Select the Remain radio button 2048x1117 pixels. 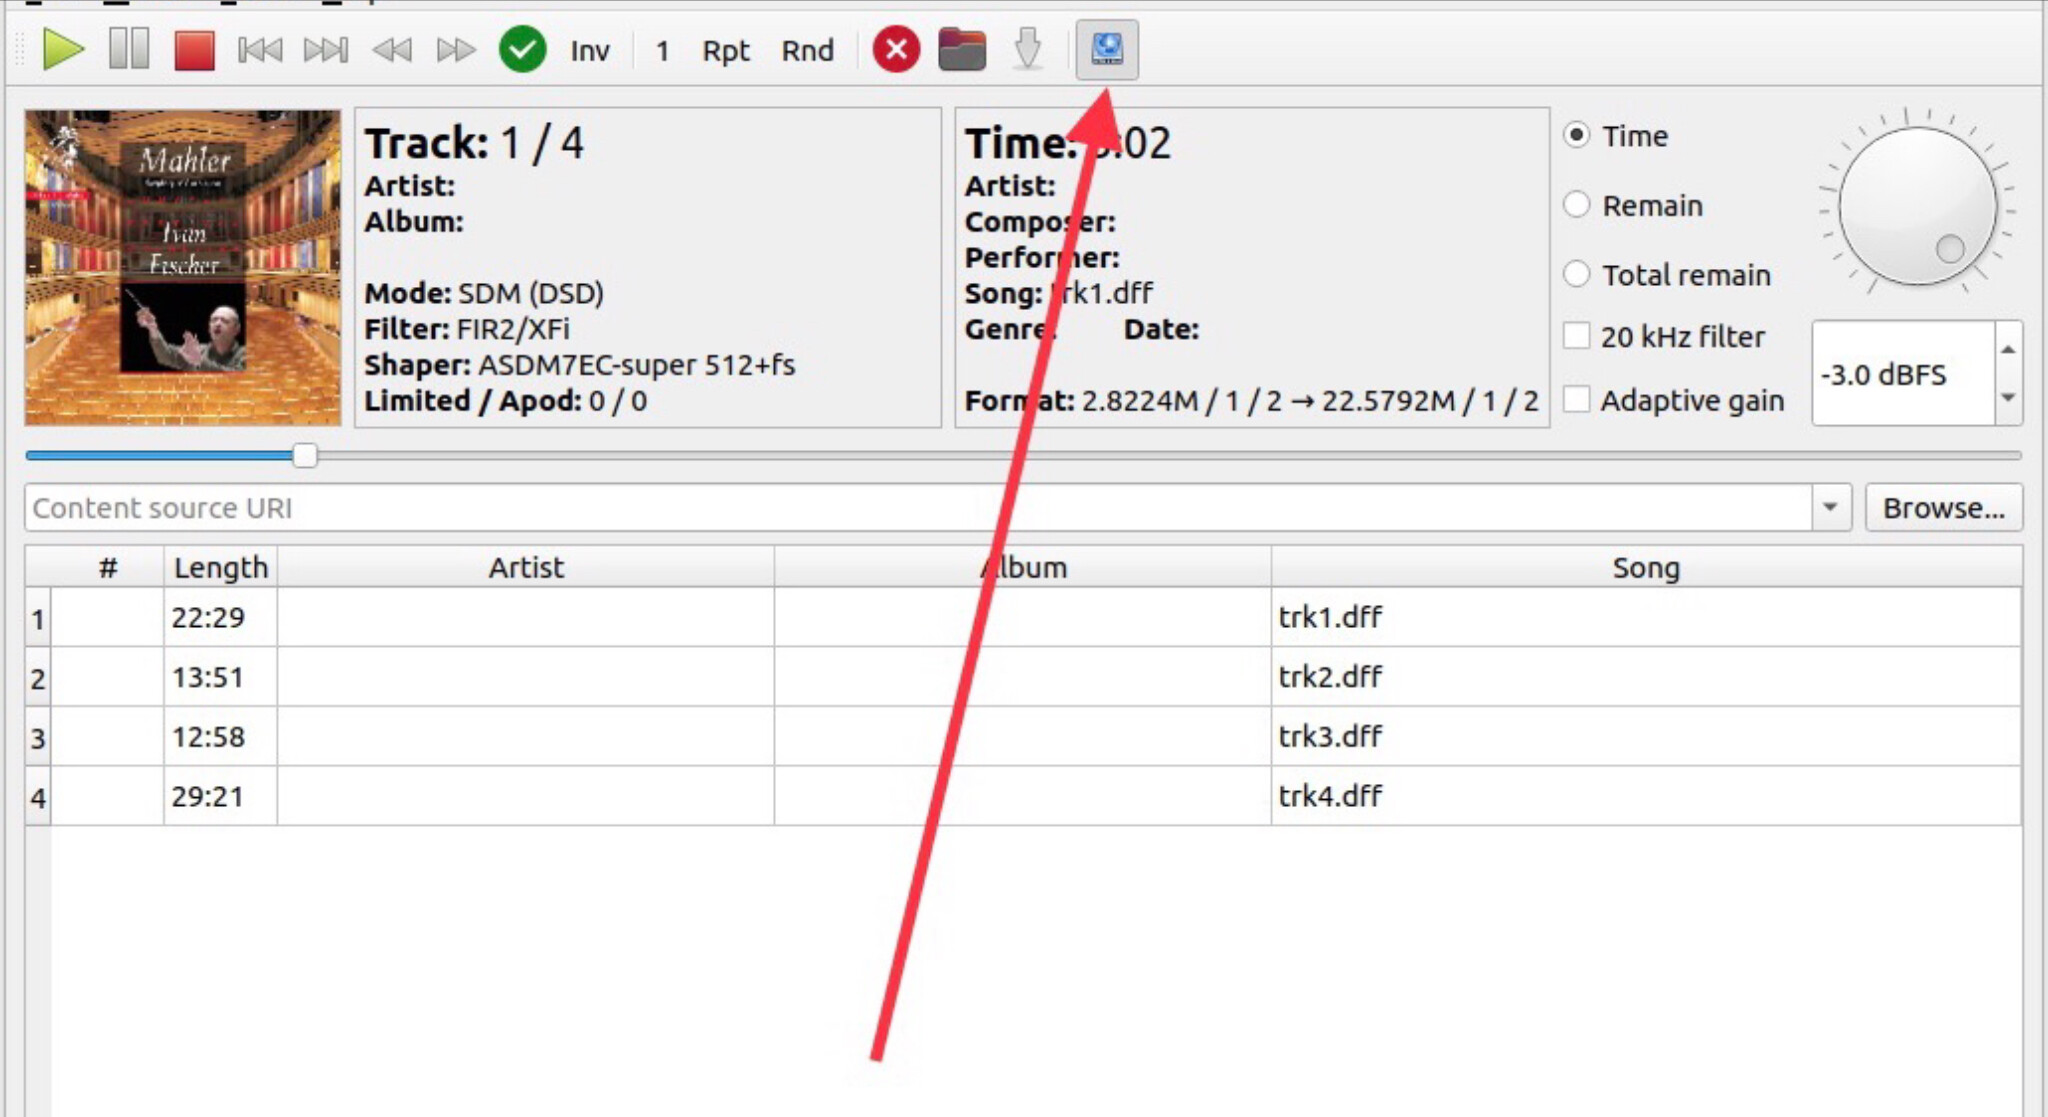pos(1577,205)
